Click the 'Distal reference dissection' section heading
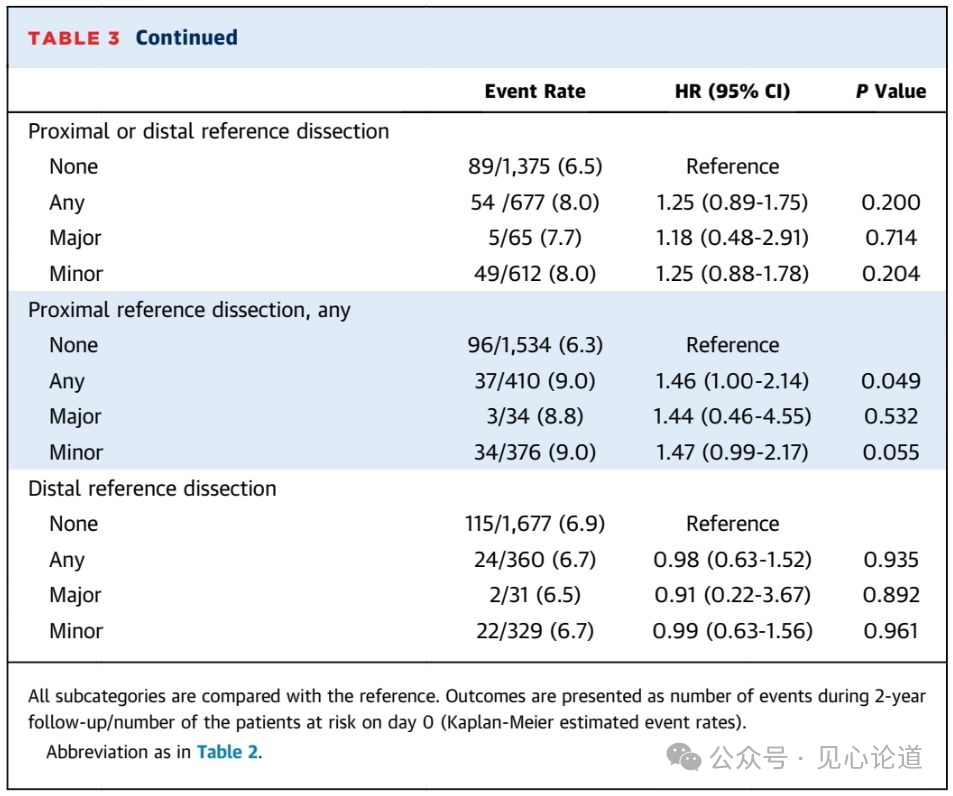The width and height of the screenshot is (953, 796). 152,489
